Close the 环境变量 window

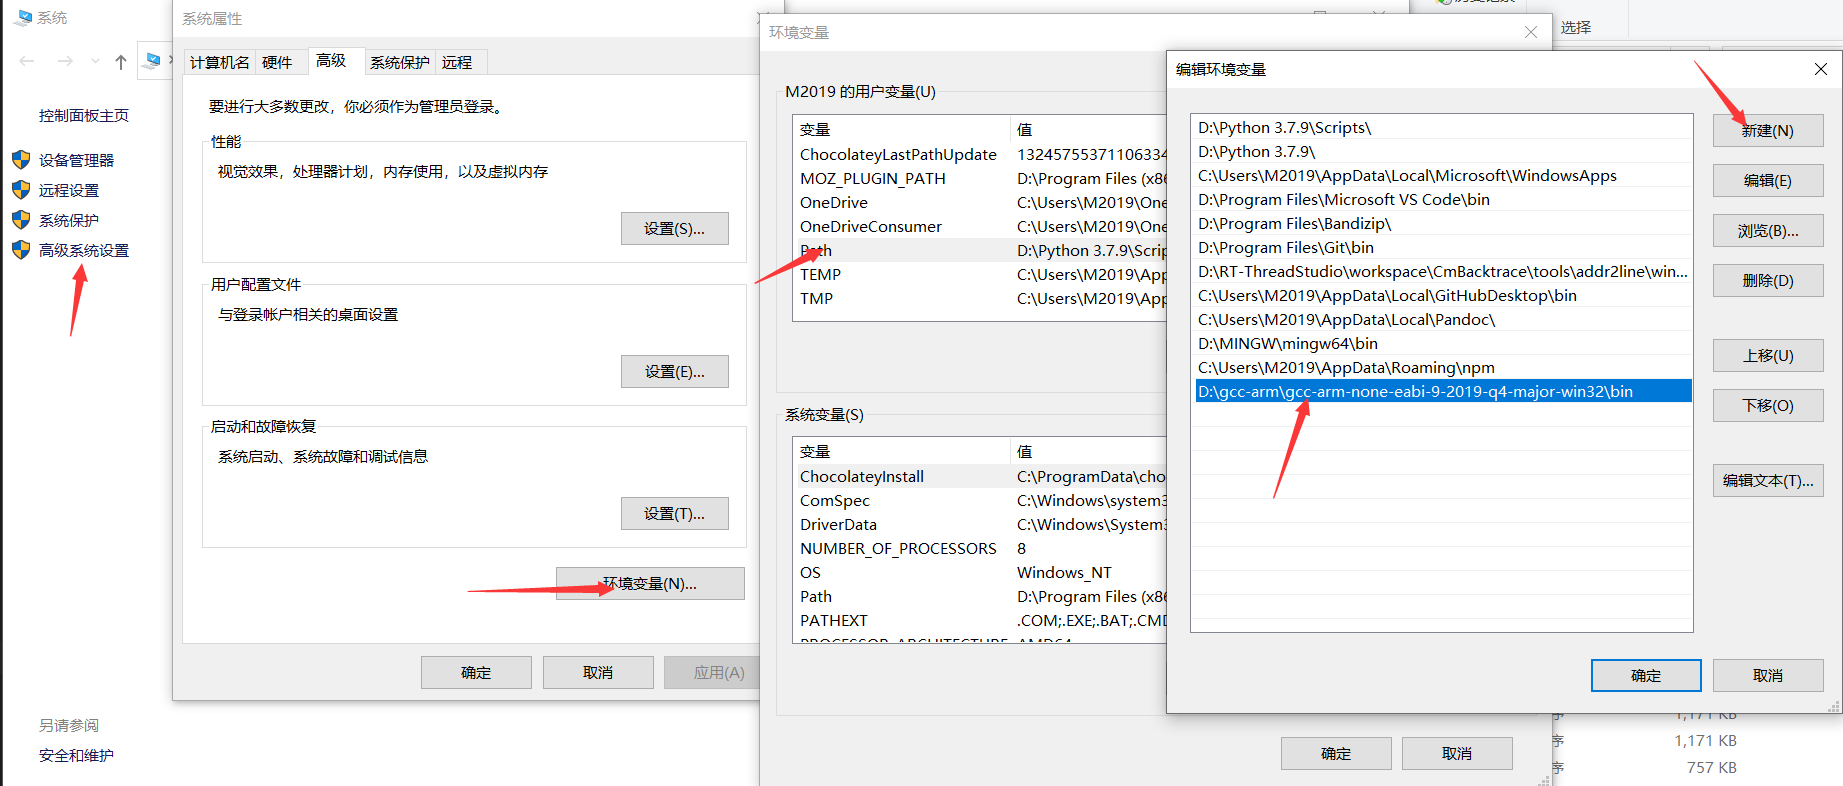pyautogui.click(x=1531, y=32)
